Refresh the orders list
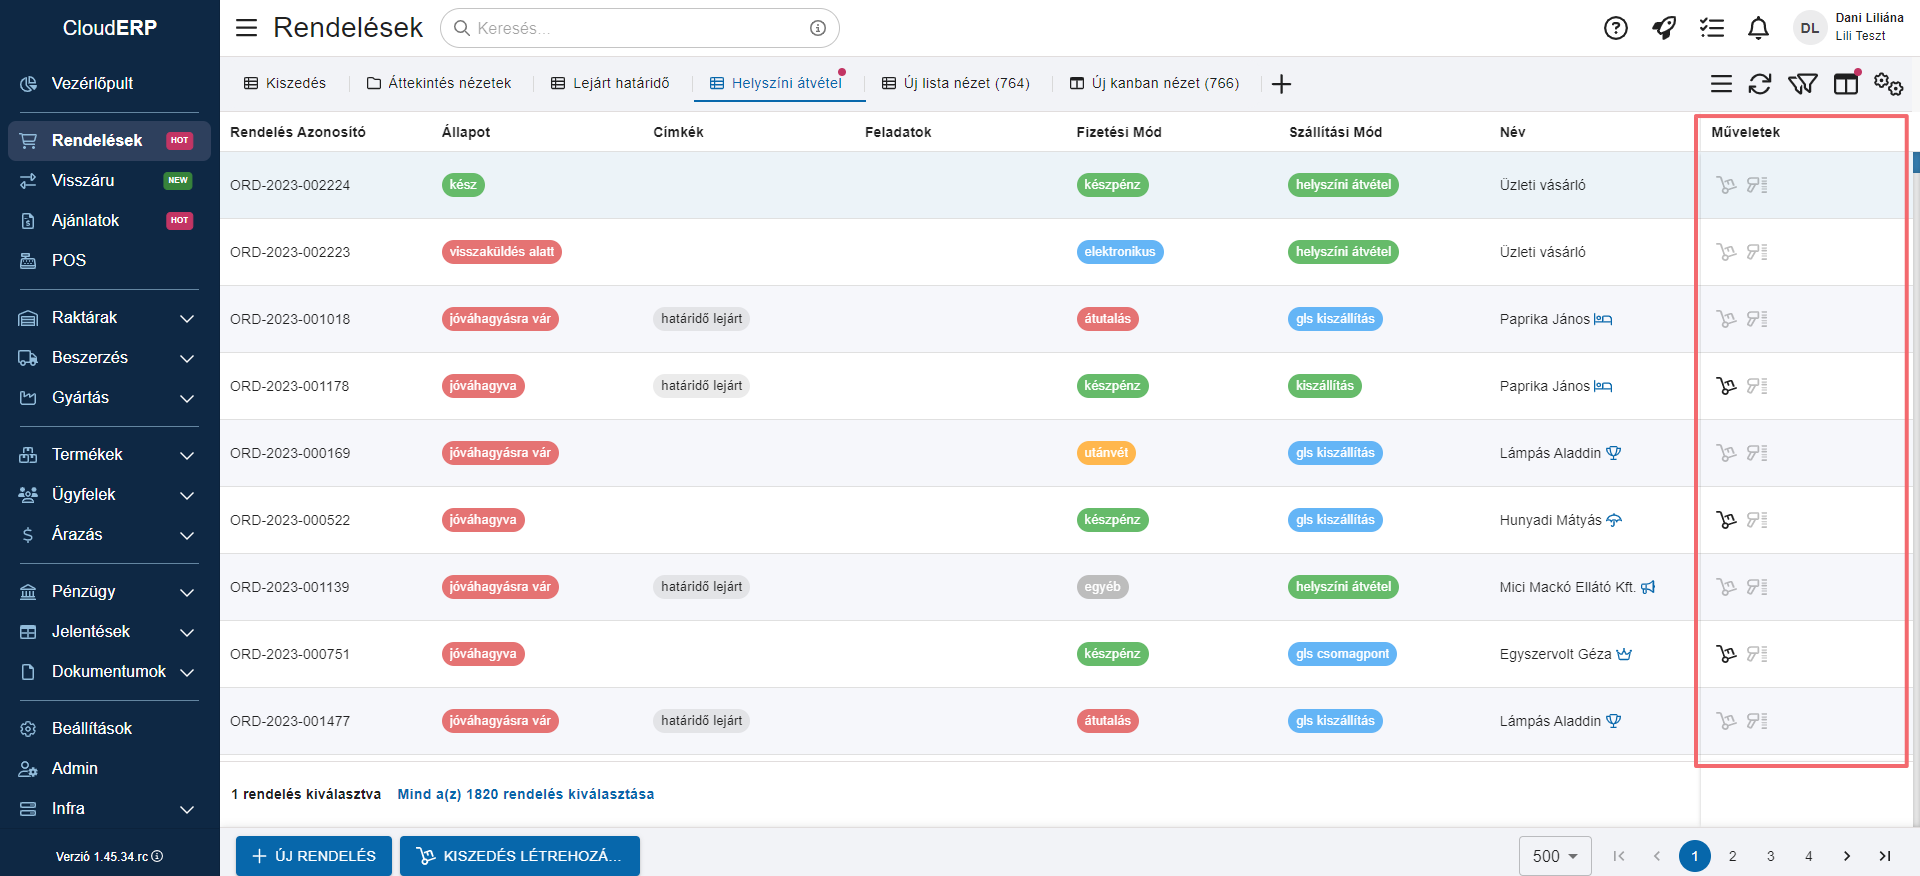This screenshot has width=1920, height=876. click(1760, 84)
